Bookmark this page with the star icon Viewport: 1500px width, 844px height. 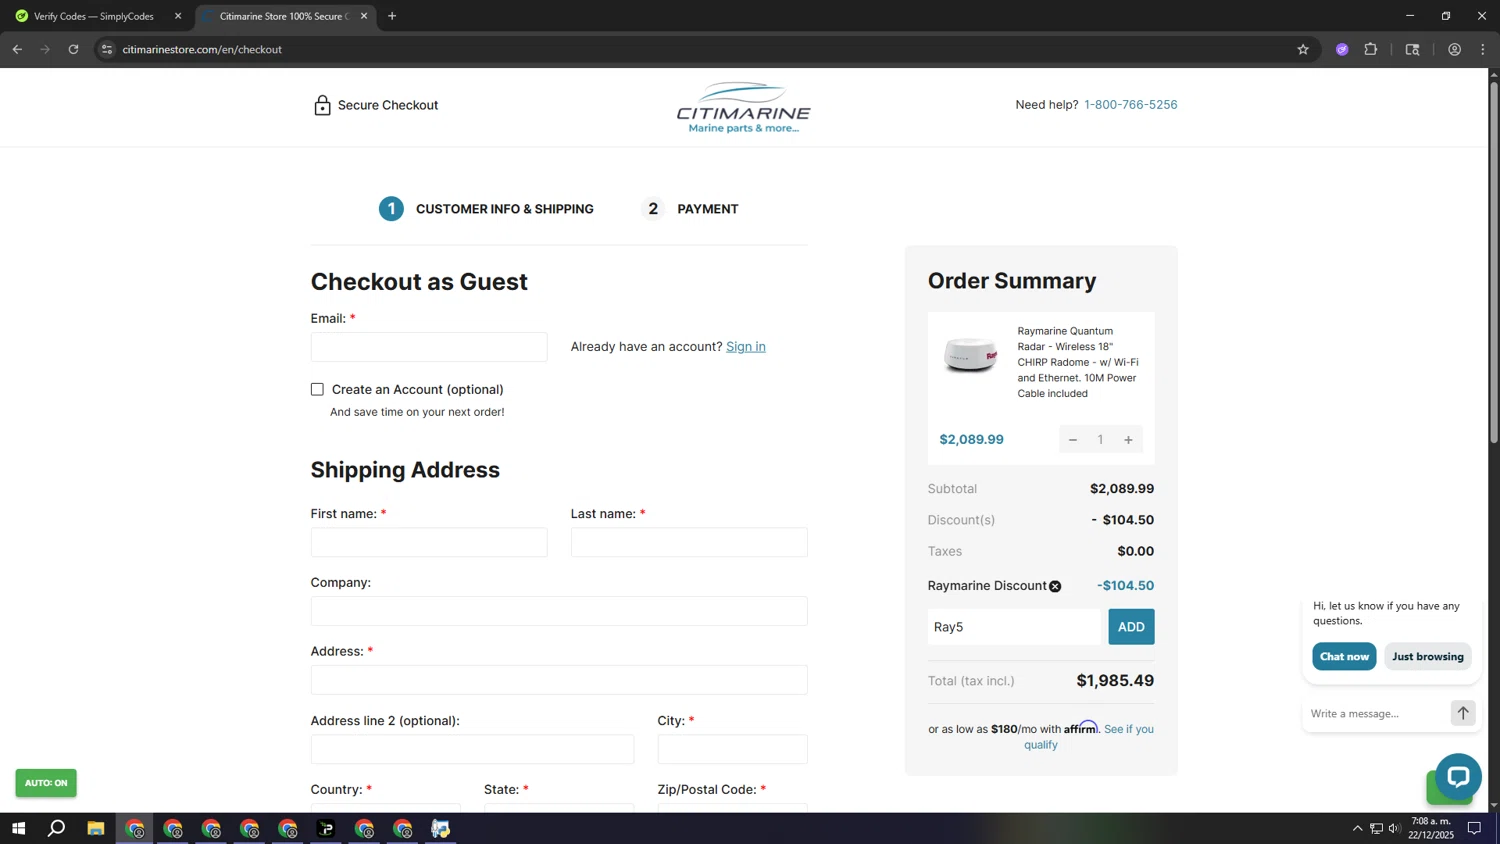click(x=1303, y=49)
